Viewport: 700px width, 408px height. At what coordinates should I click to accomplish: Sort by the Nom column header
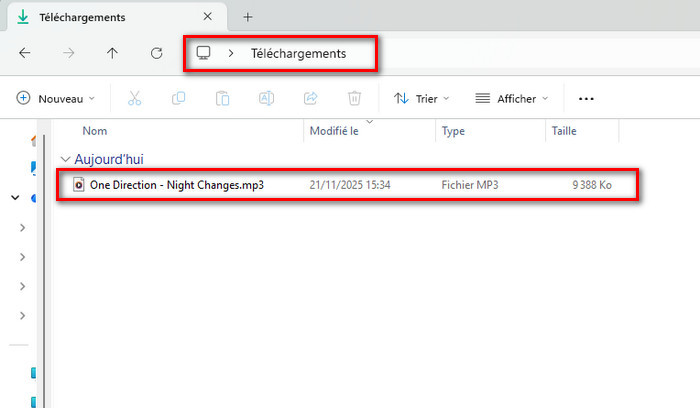tap(95, 131)
